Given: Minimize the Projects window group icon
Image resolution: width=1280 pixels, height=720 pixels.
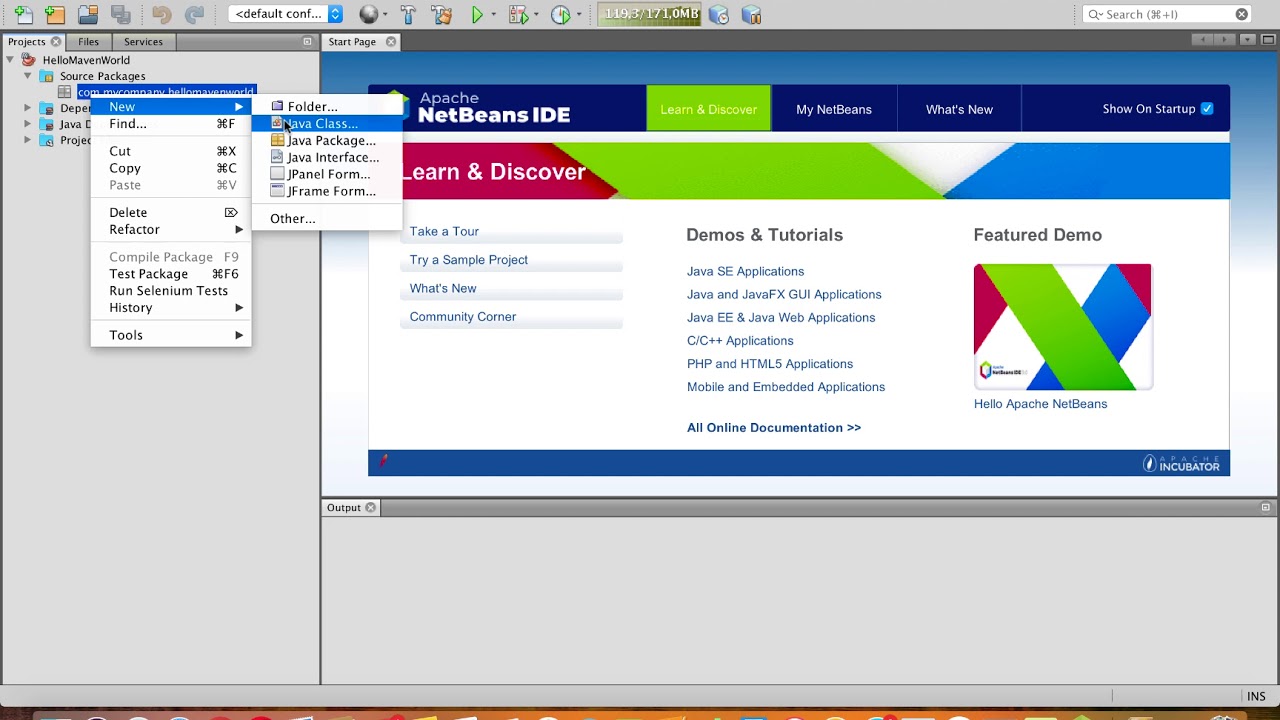Looking at the screenshot, I should pyautogui.click(x=307, y=42).
